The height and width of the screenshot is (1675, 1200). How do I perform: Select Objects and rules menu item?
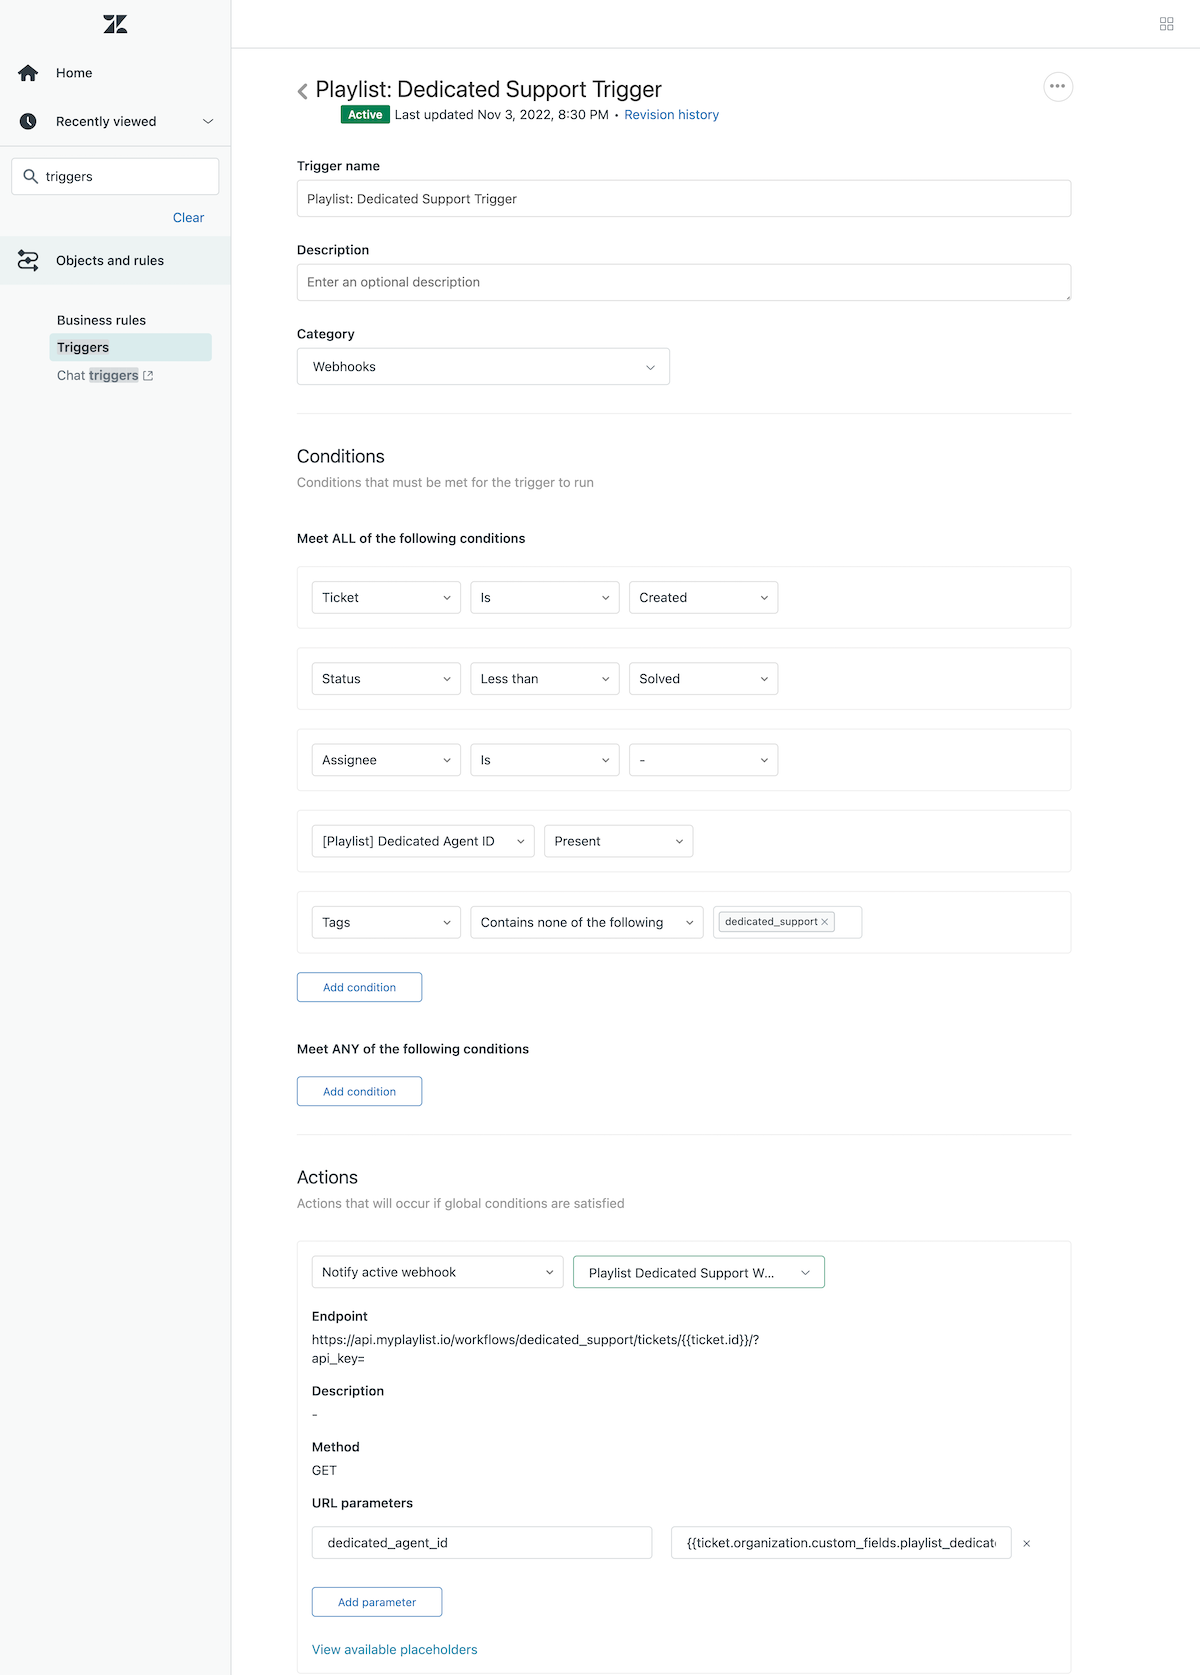115,261
